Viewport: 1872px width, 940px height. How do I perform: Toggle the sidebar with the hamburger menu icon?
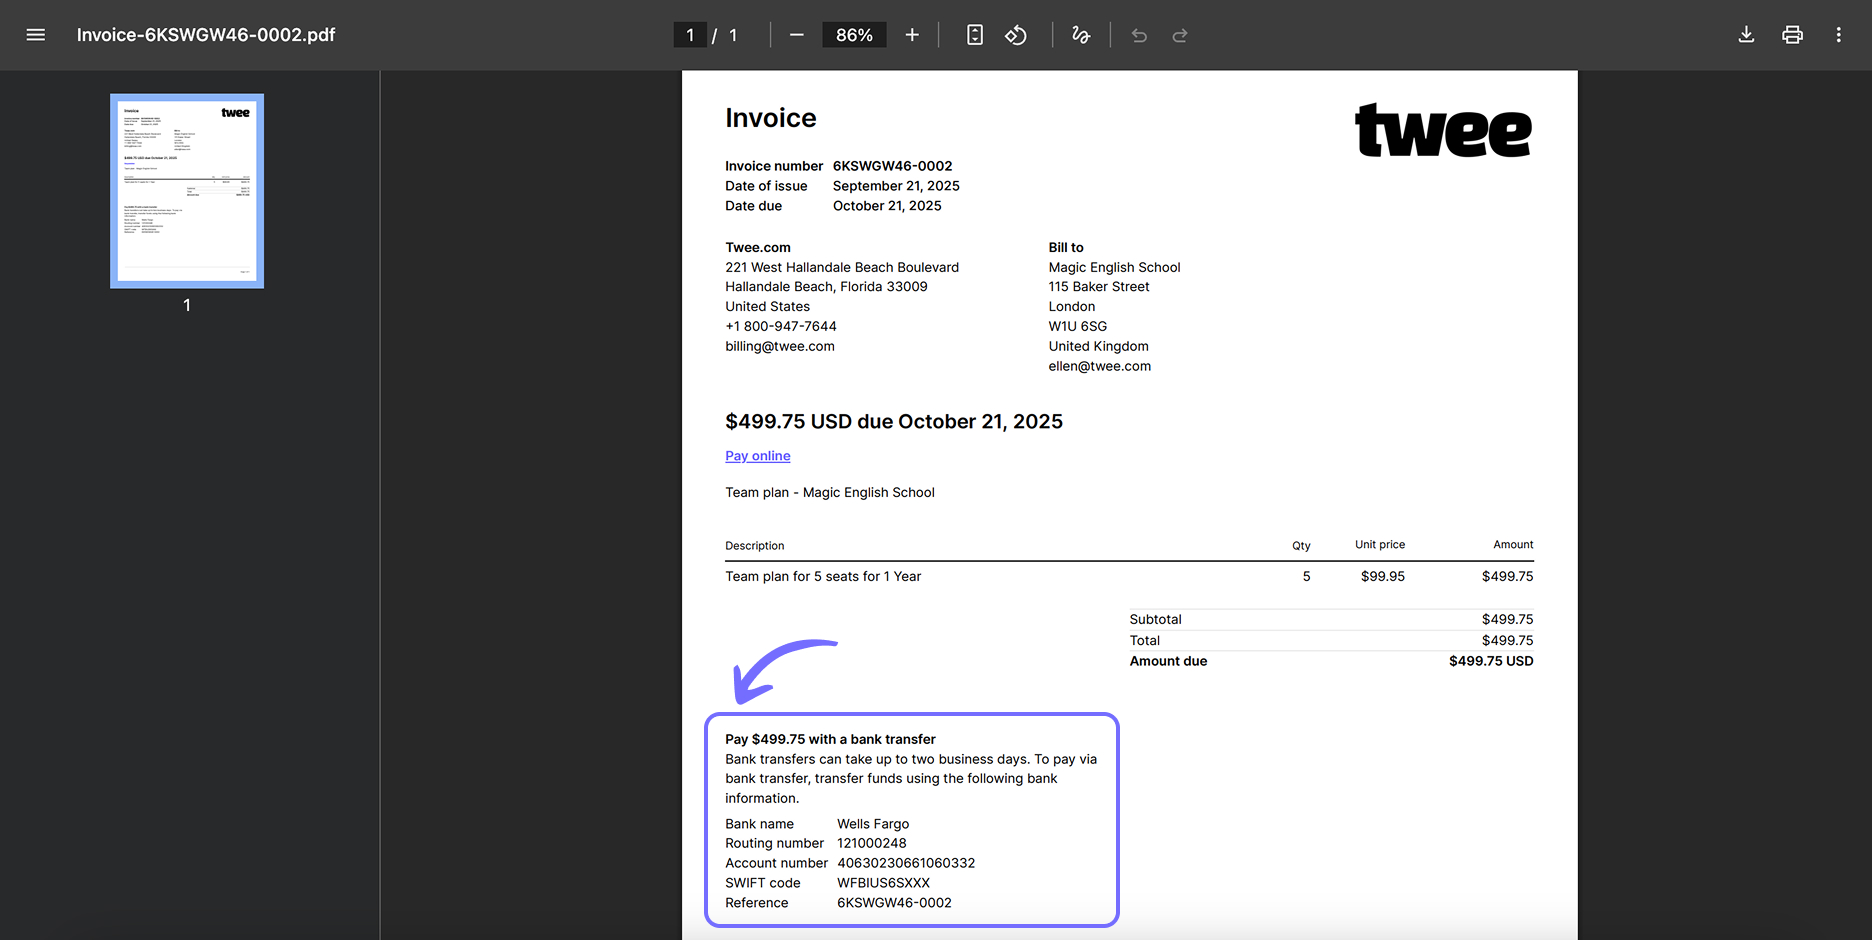[x=36, y=35]
